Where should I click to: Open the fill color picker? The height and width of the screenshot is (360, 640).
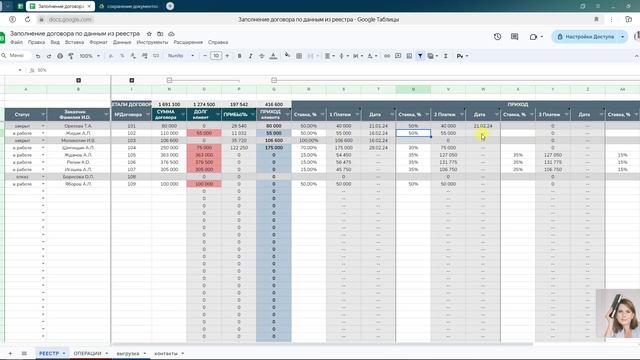[x=287, y=56]
